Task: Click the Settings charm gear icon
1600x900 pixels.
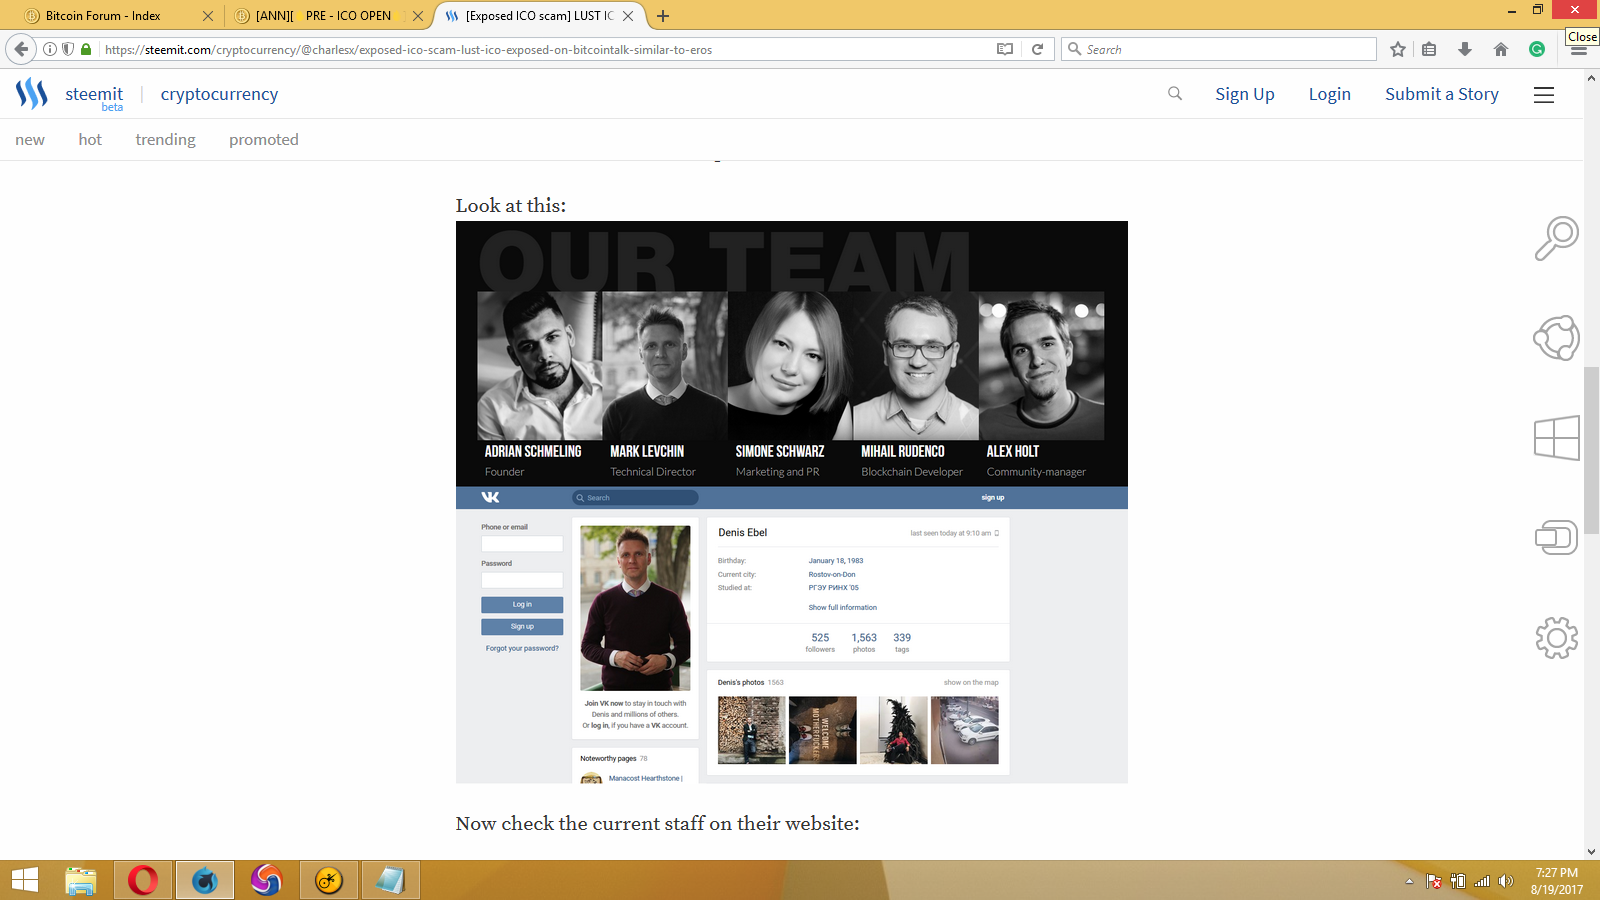Action: [x=1556, y=638]
